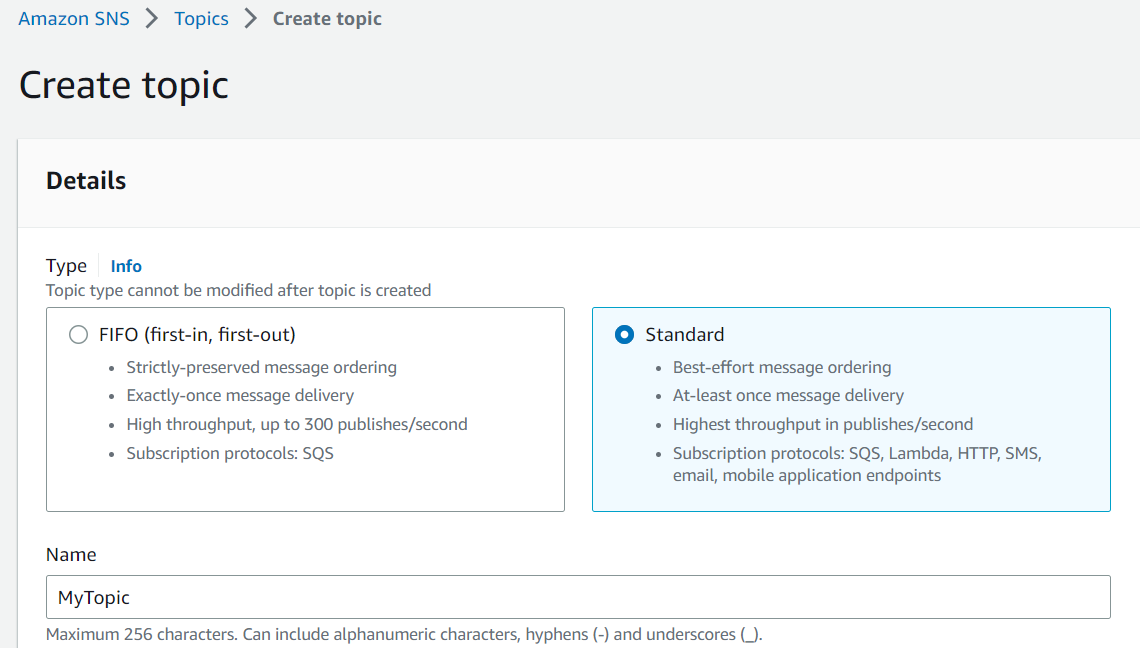The image size is (1140, 648).
Task: Click 'Subscription protocols: SQS, Lambda, HTTP, SMS' bullet
Action: point(857,464)
